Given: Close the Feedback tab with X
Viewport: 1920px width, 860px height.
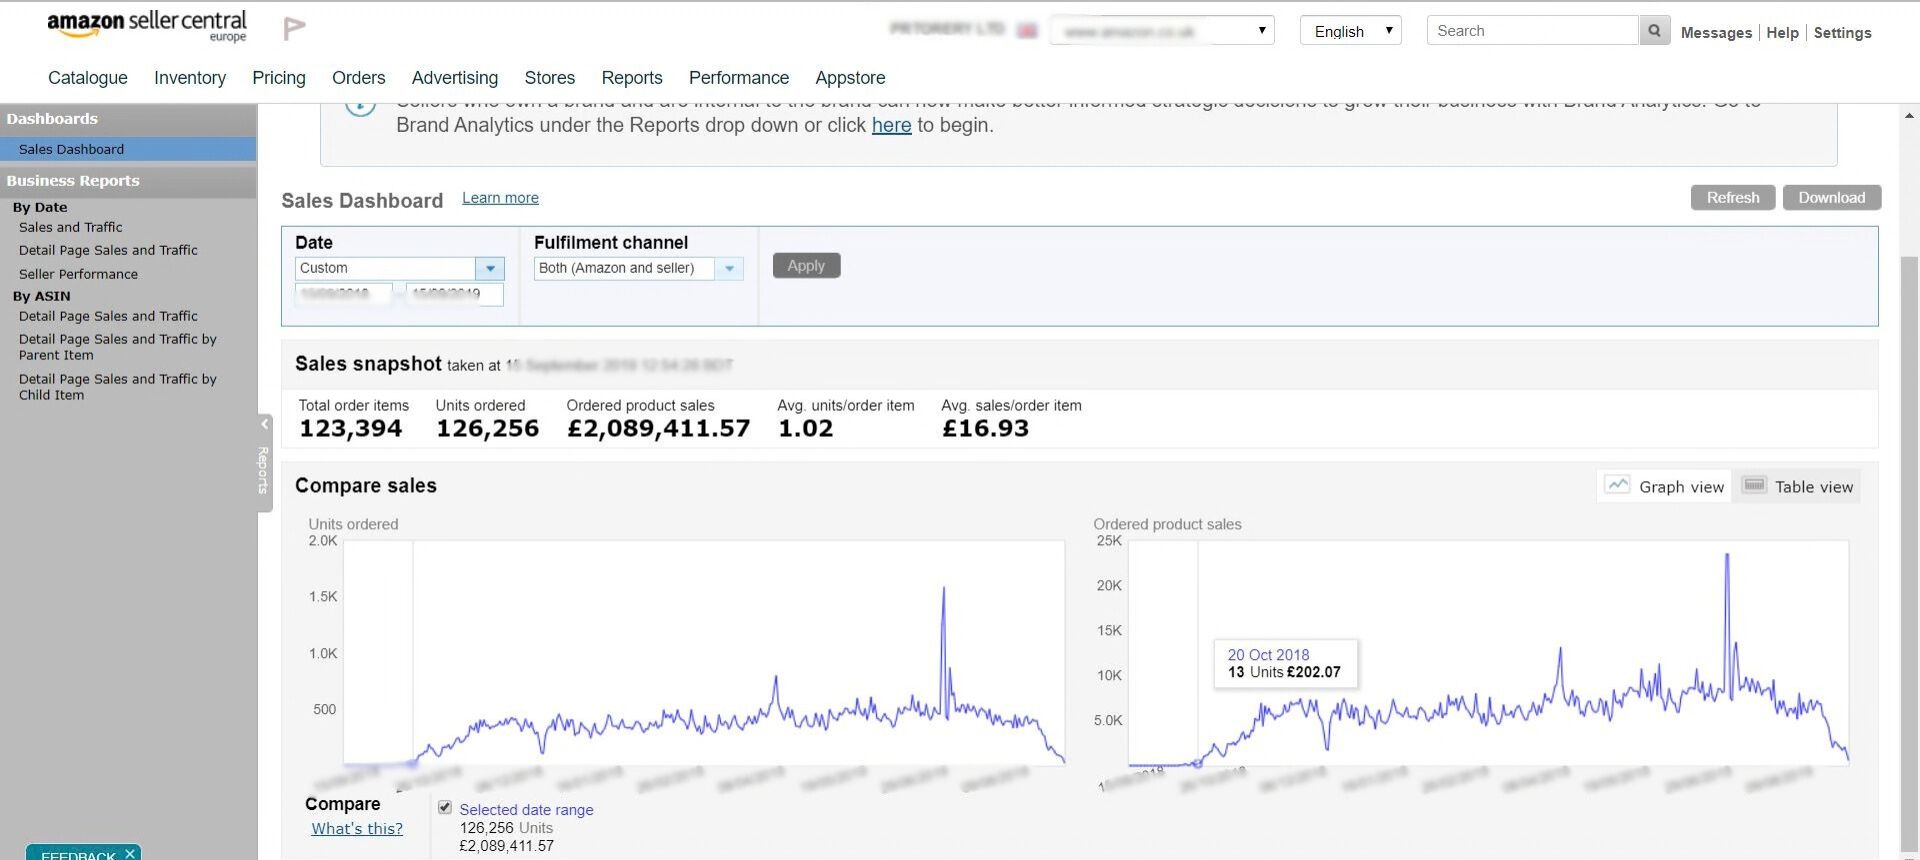Looking at the screenshot, I should (130, 853).
